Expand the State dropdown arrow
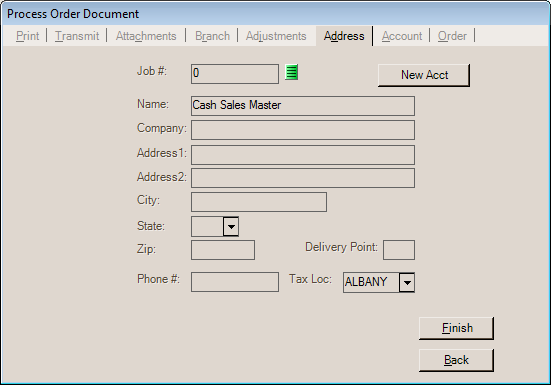The height and width of the screenshot is (385, 551). 231,227
